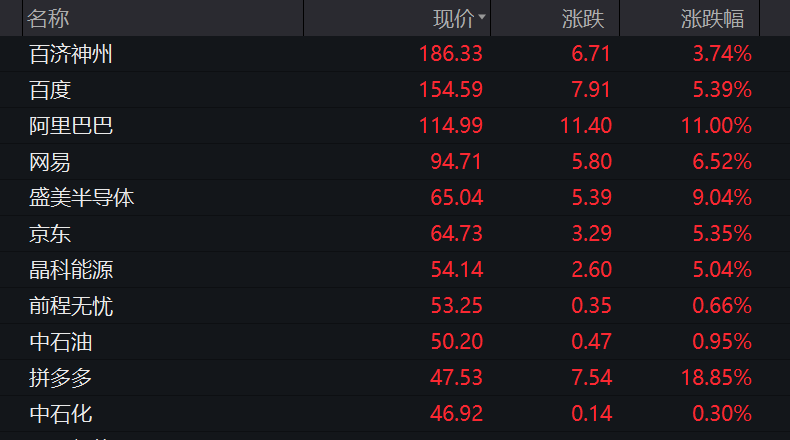Sort the list by 现价 header

454,18
